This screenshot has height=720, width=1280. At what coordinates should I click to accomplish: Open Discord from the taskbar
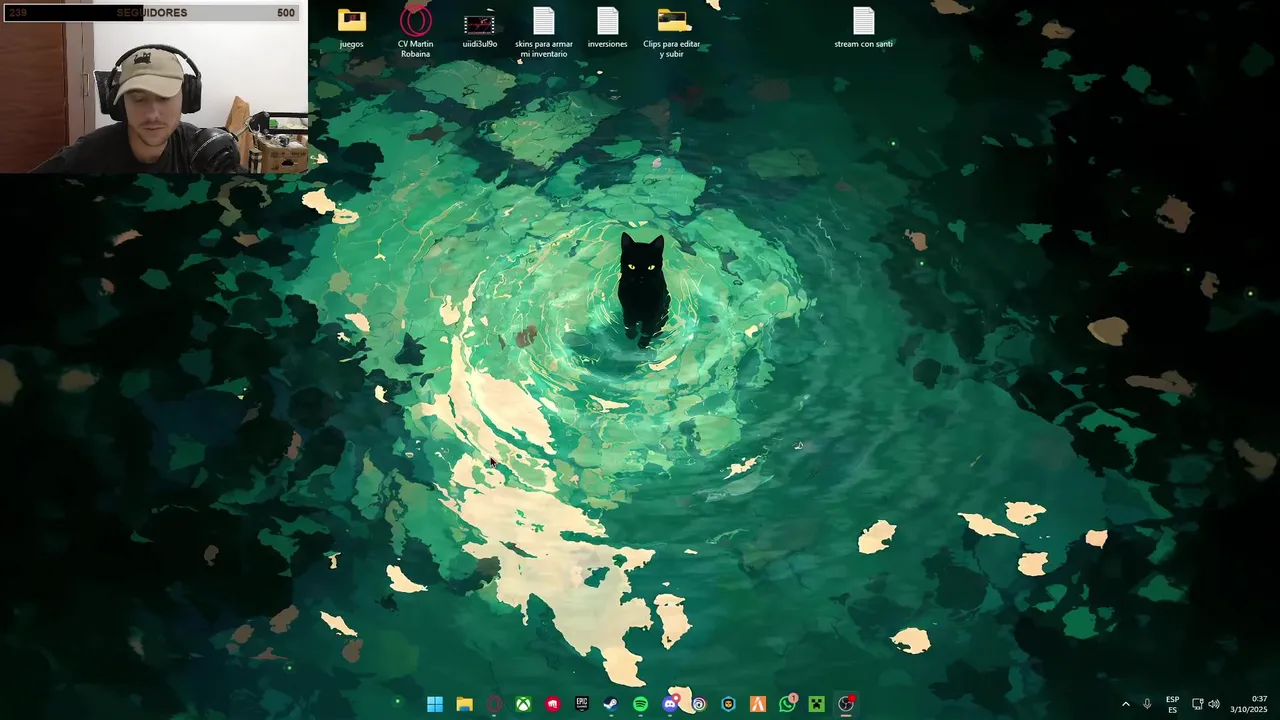click(x=670, y=704)
